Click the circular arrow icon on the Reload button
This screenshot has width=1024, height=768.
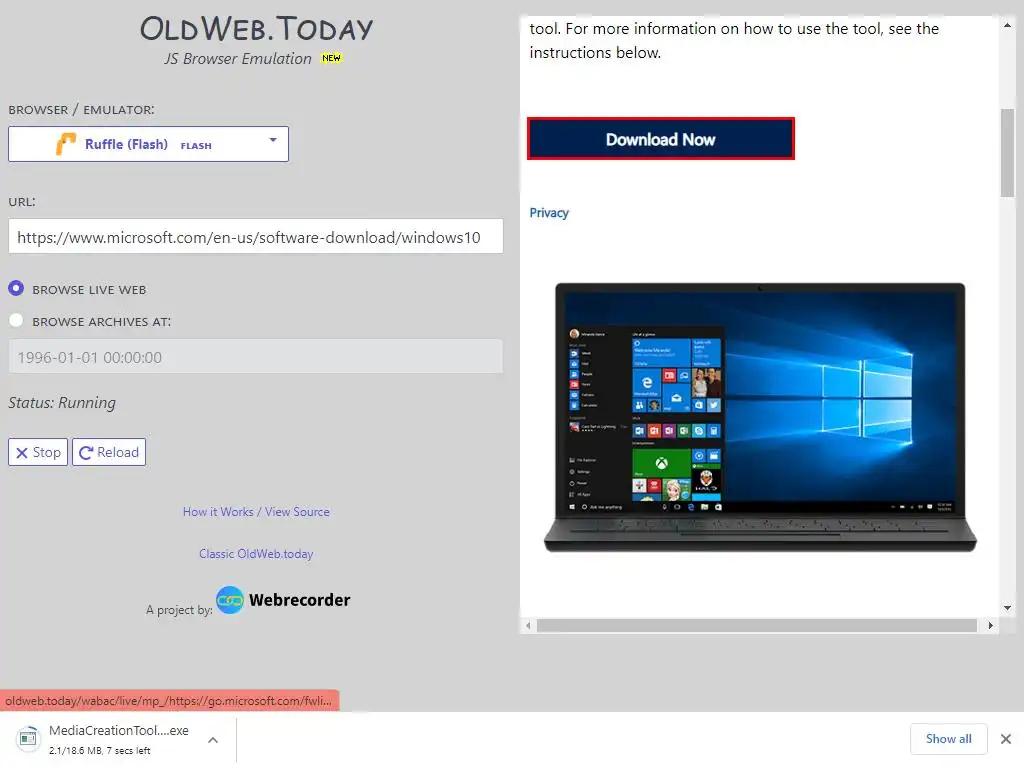point(86,453)
